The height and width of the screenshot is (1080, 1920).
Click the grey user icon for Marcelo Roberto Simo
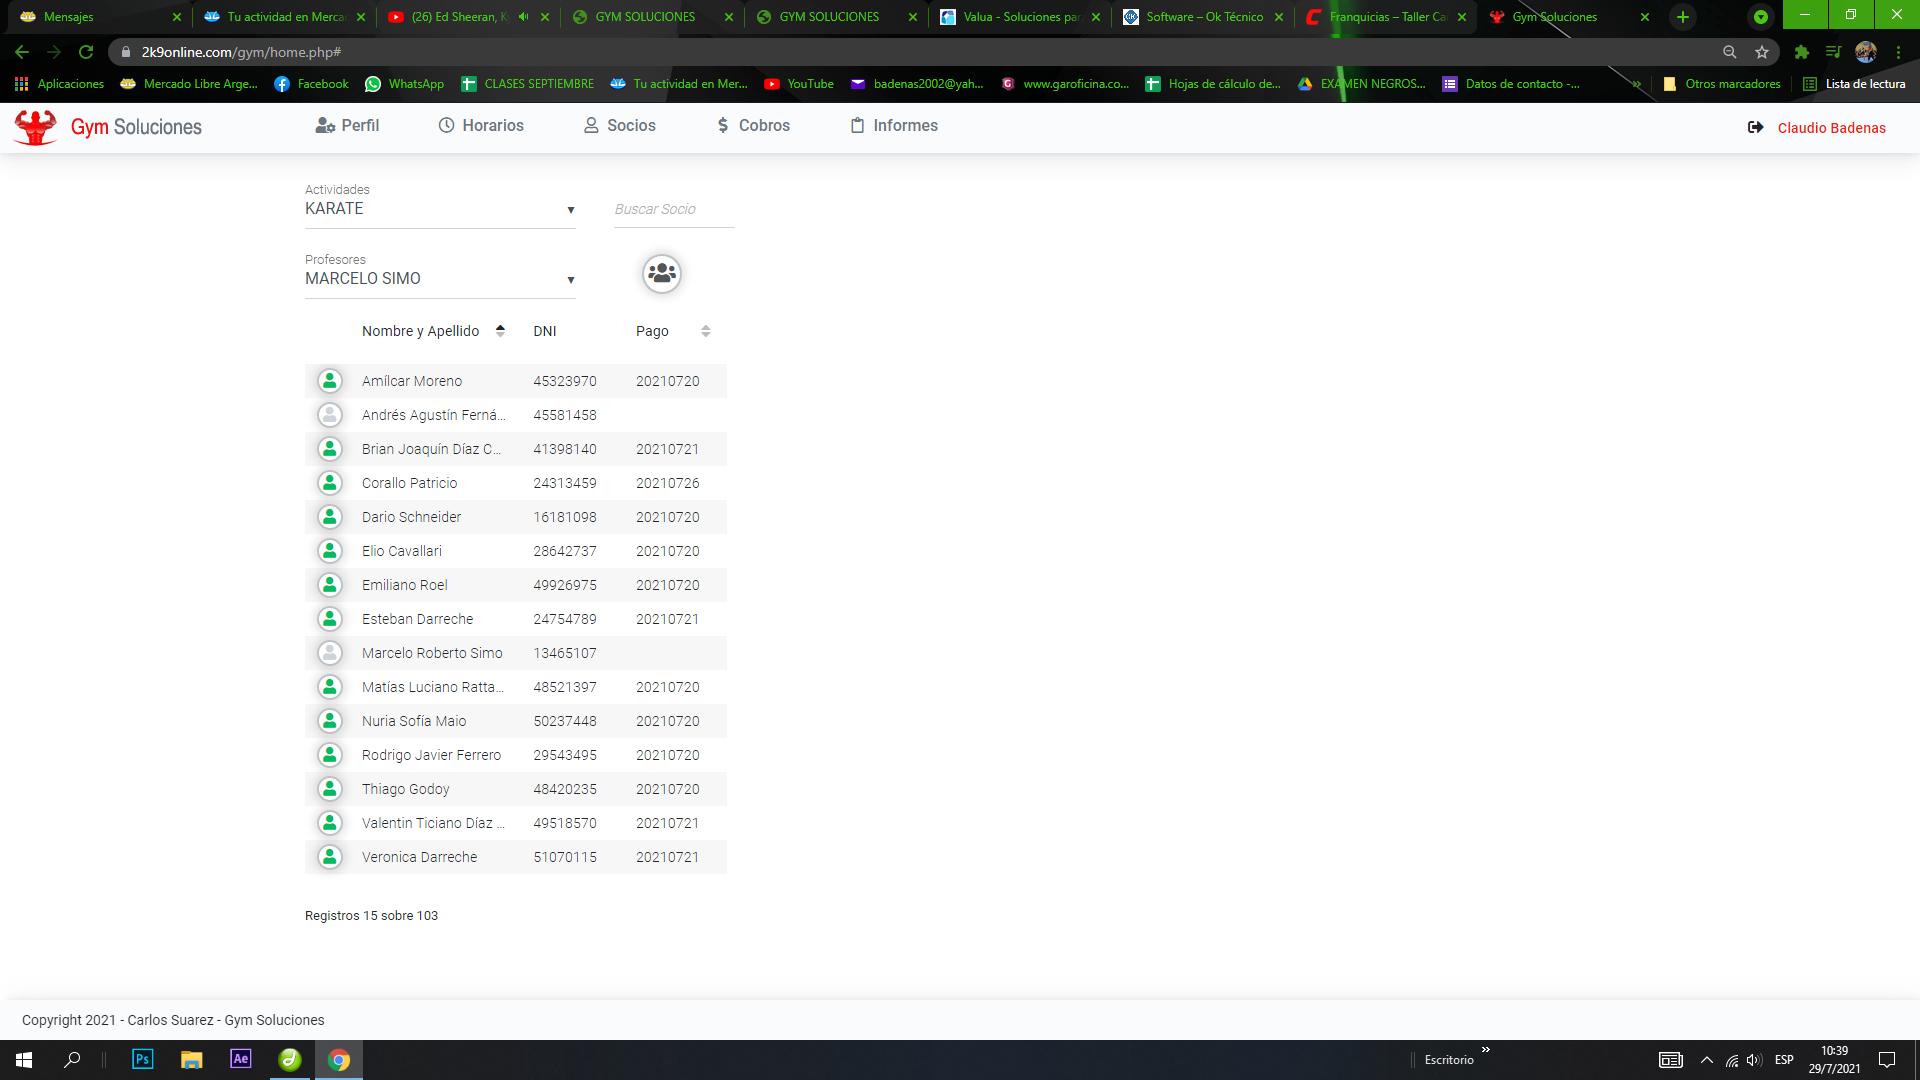330,653
